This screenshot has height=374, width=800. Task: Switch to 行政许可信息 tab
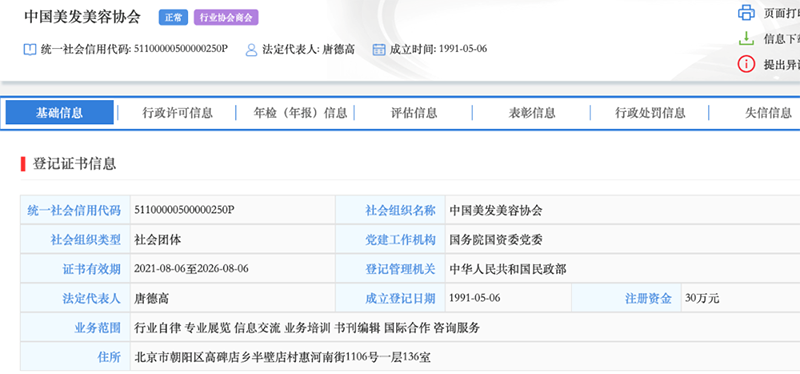click(x=177, y=113)
